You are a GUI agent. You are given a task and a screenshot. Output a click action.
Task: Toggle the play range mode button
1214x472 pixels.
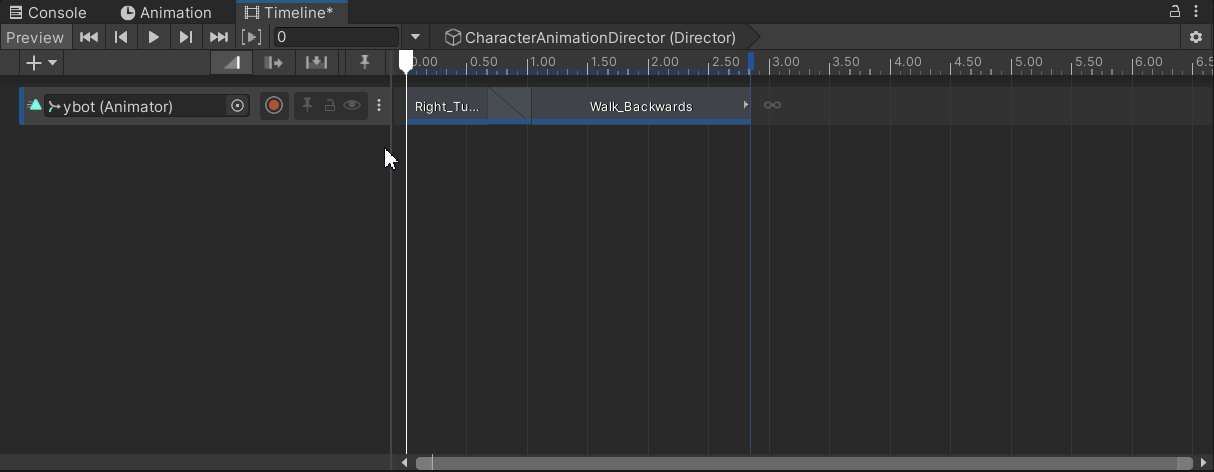pyautogui.click(x=252, y=37)
